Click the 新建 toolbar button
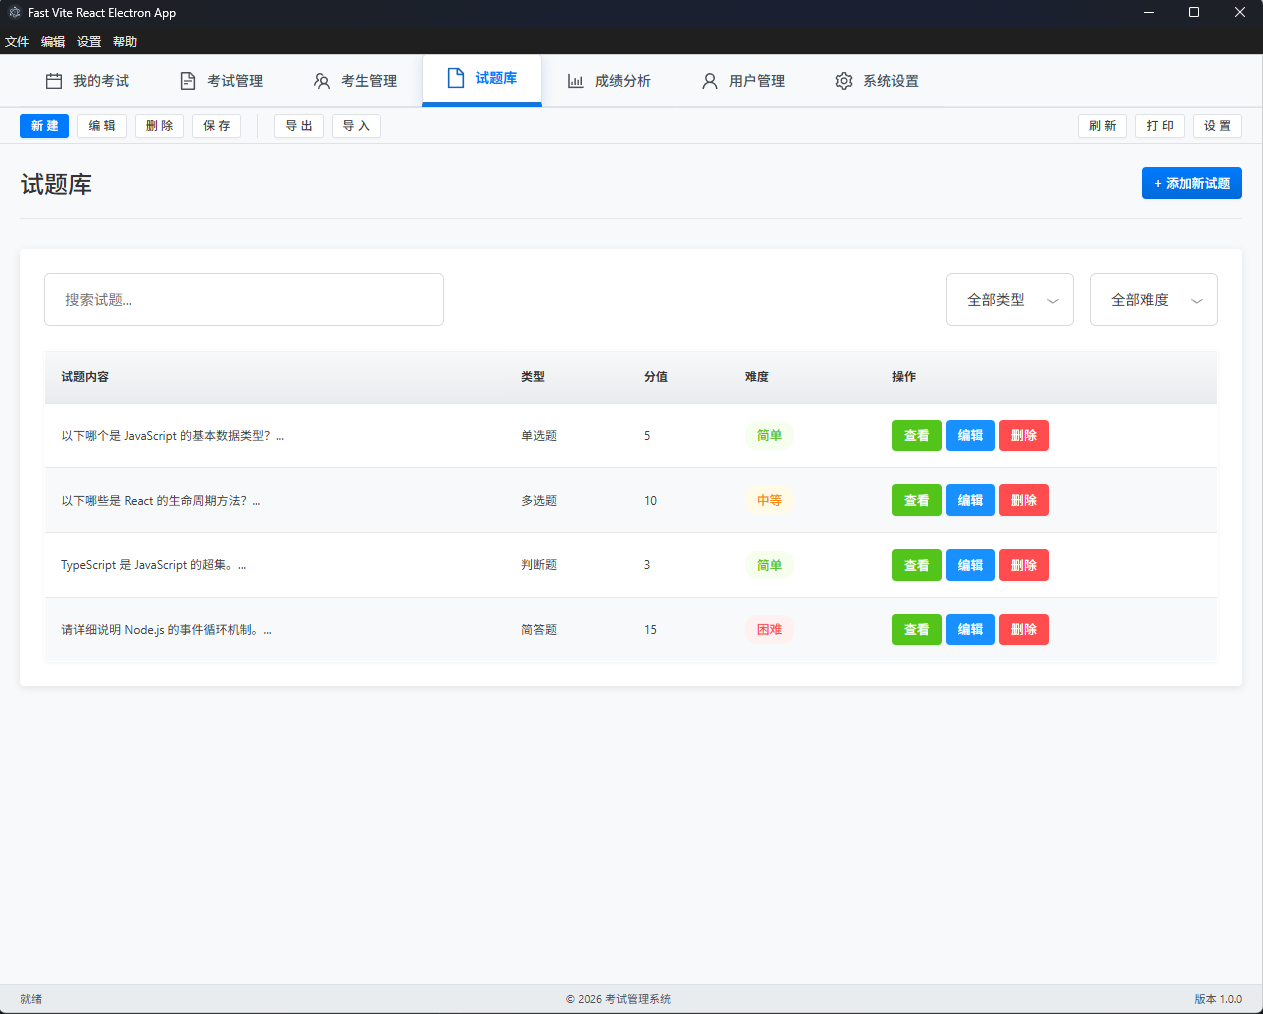This screenshot has width=1263, height=1014. pyautogui.click(x=44, y=126)
